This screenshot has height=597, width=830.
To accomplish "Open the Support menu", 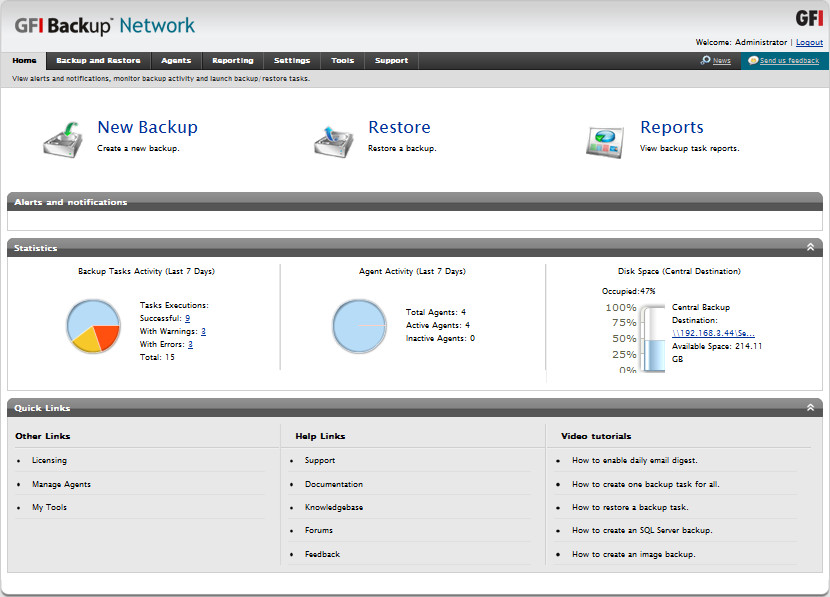I will point(392,60).
